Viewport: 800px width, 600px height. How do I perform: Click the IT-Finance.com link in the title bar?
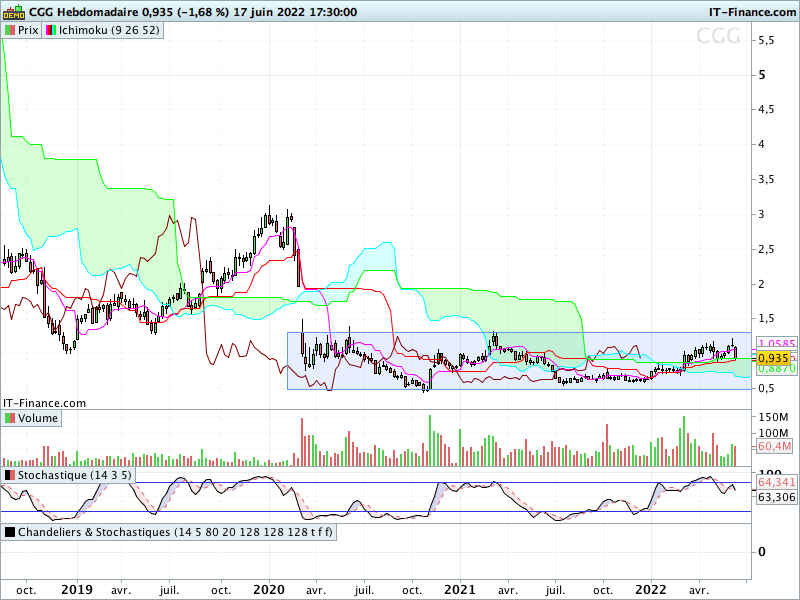pyautogui.click(x=752, y=12)
